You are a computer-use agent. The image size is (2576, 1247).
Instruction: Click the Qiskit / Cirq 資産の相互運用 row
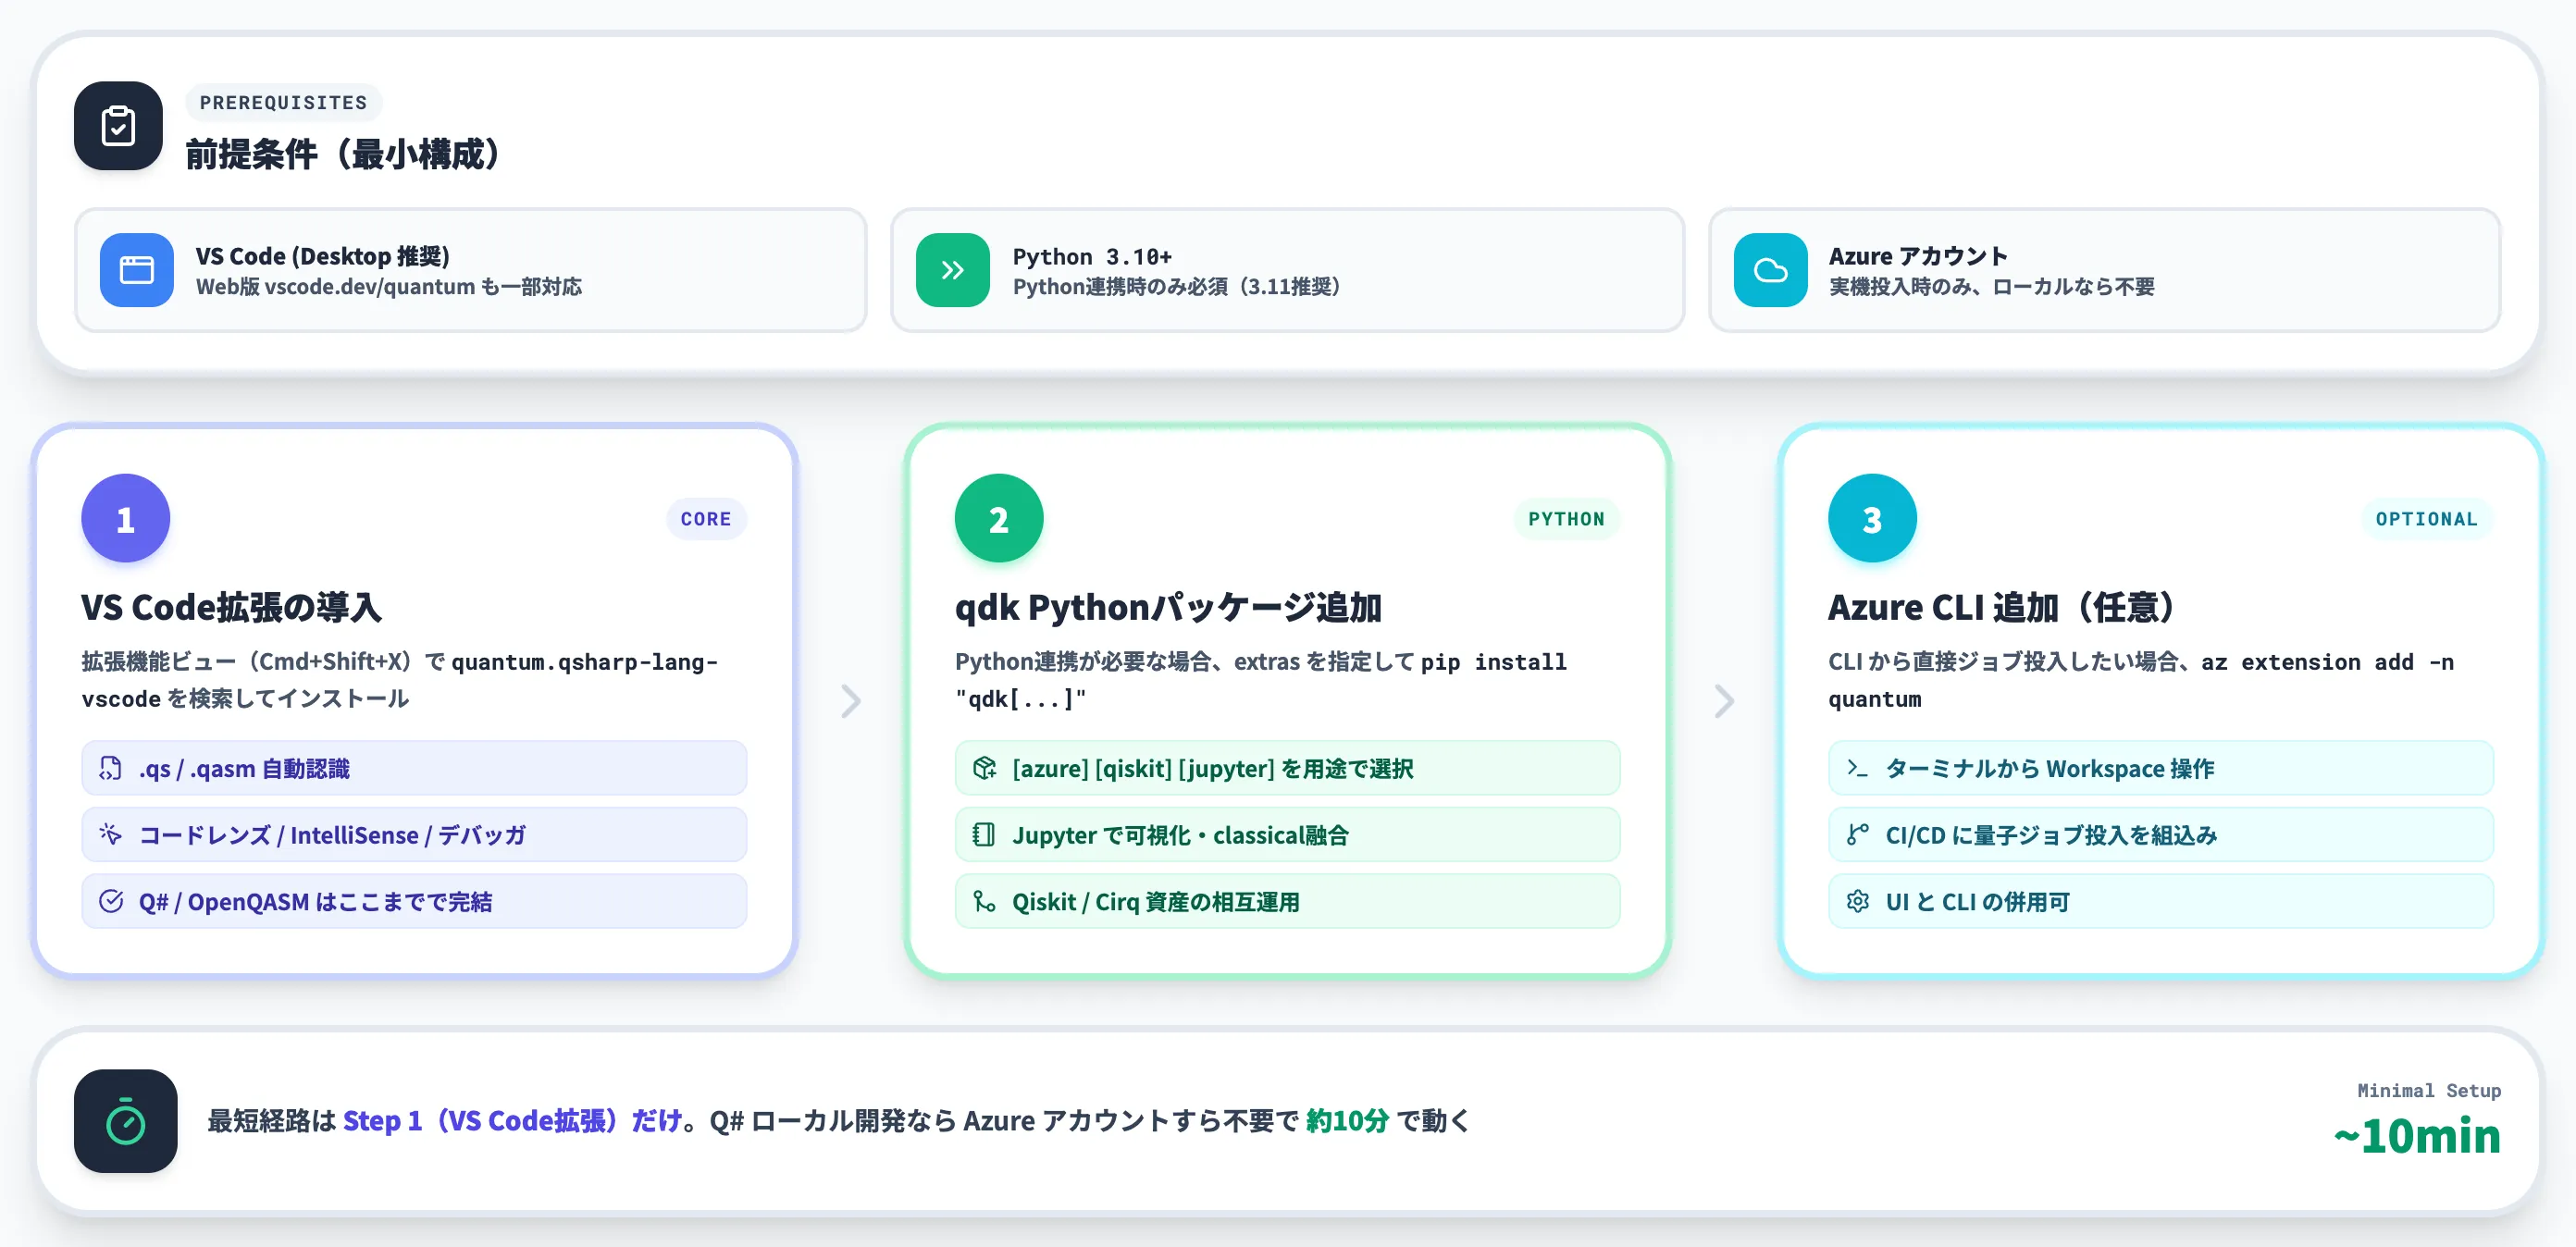1287,901
